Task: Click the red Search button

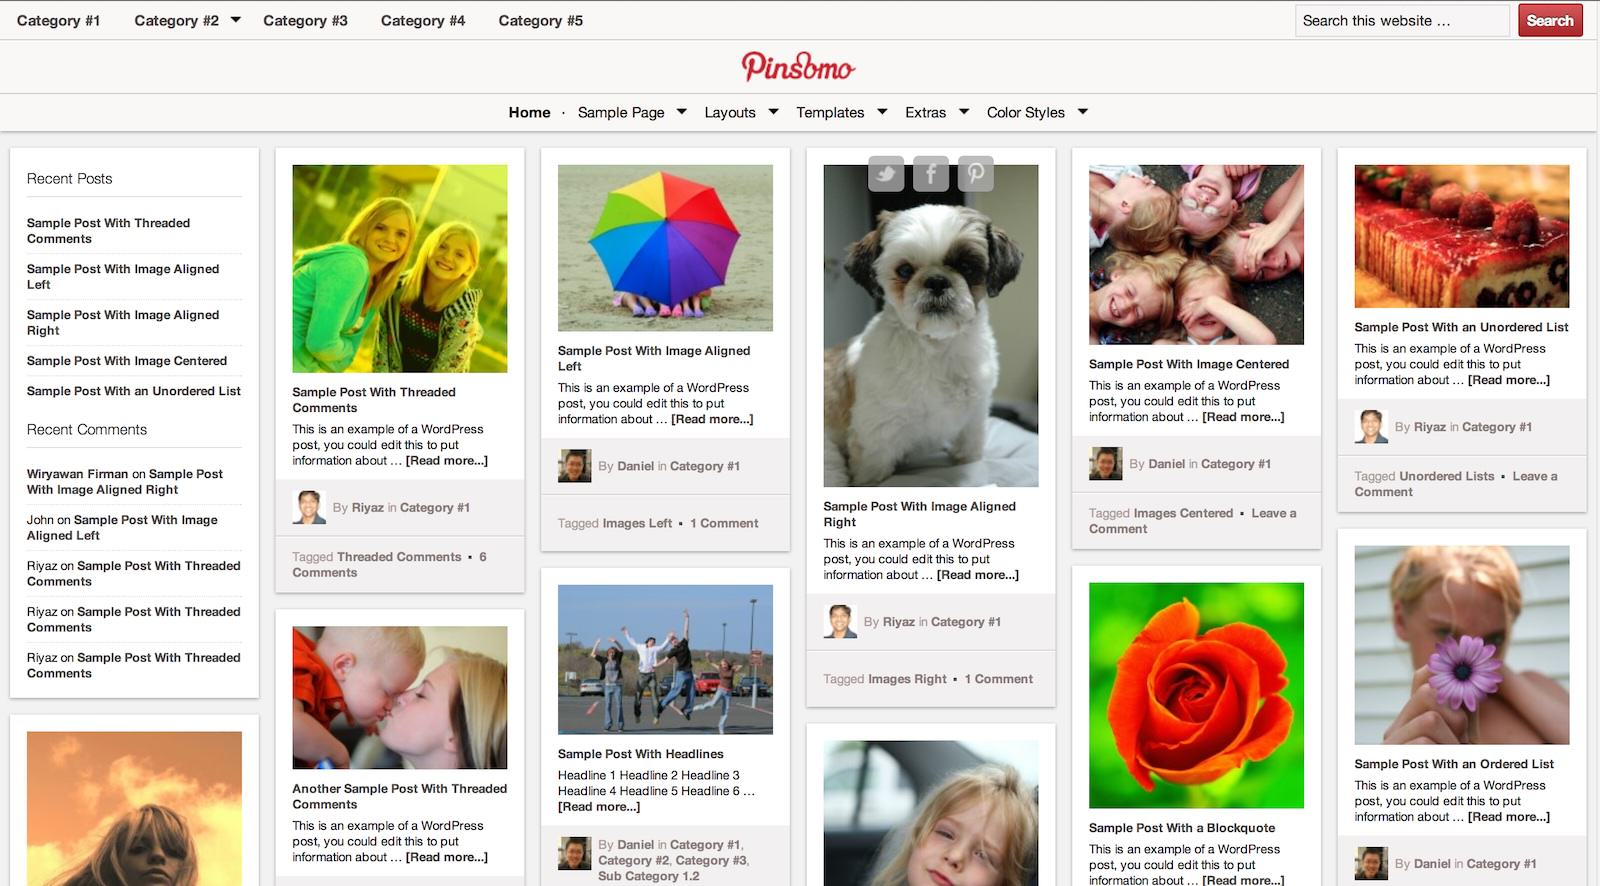Action: [1550, 20]
